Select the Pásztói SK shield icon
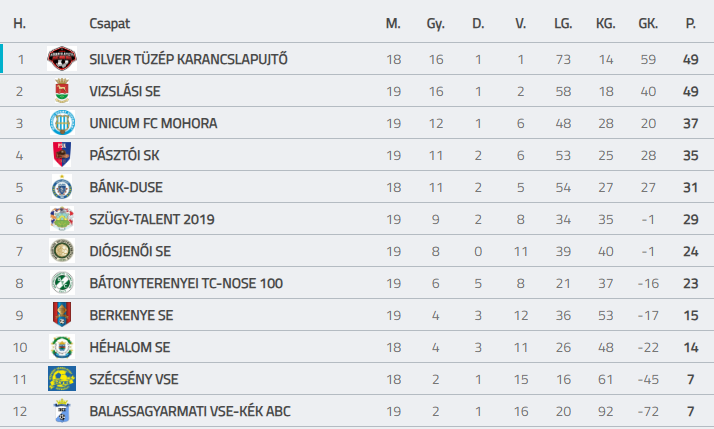Image resolution: width=714 pixels, height=429 pixels. tap(62, 154)
